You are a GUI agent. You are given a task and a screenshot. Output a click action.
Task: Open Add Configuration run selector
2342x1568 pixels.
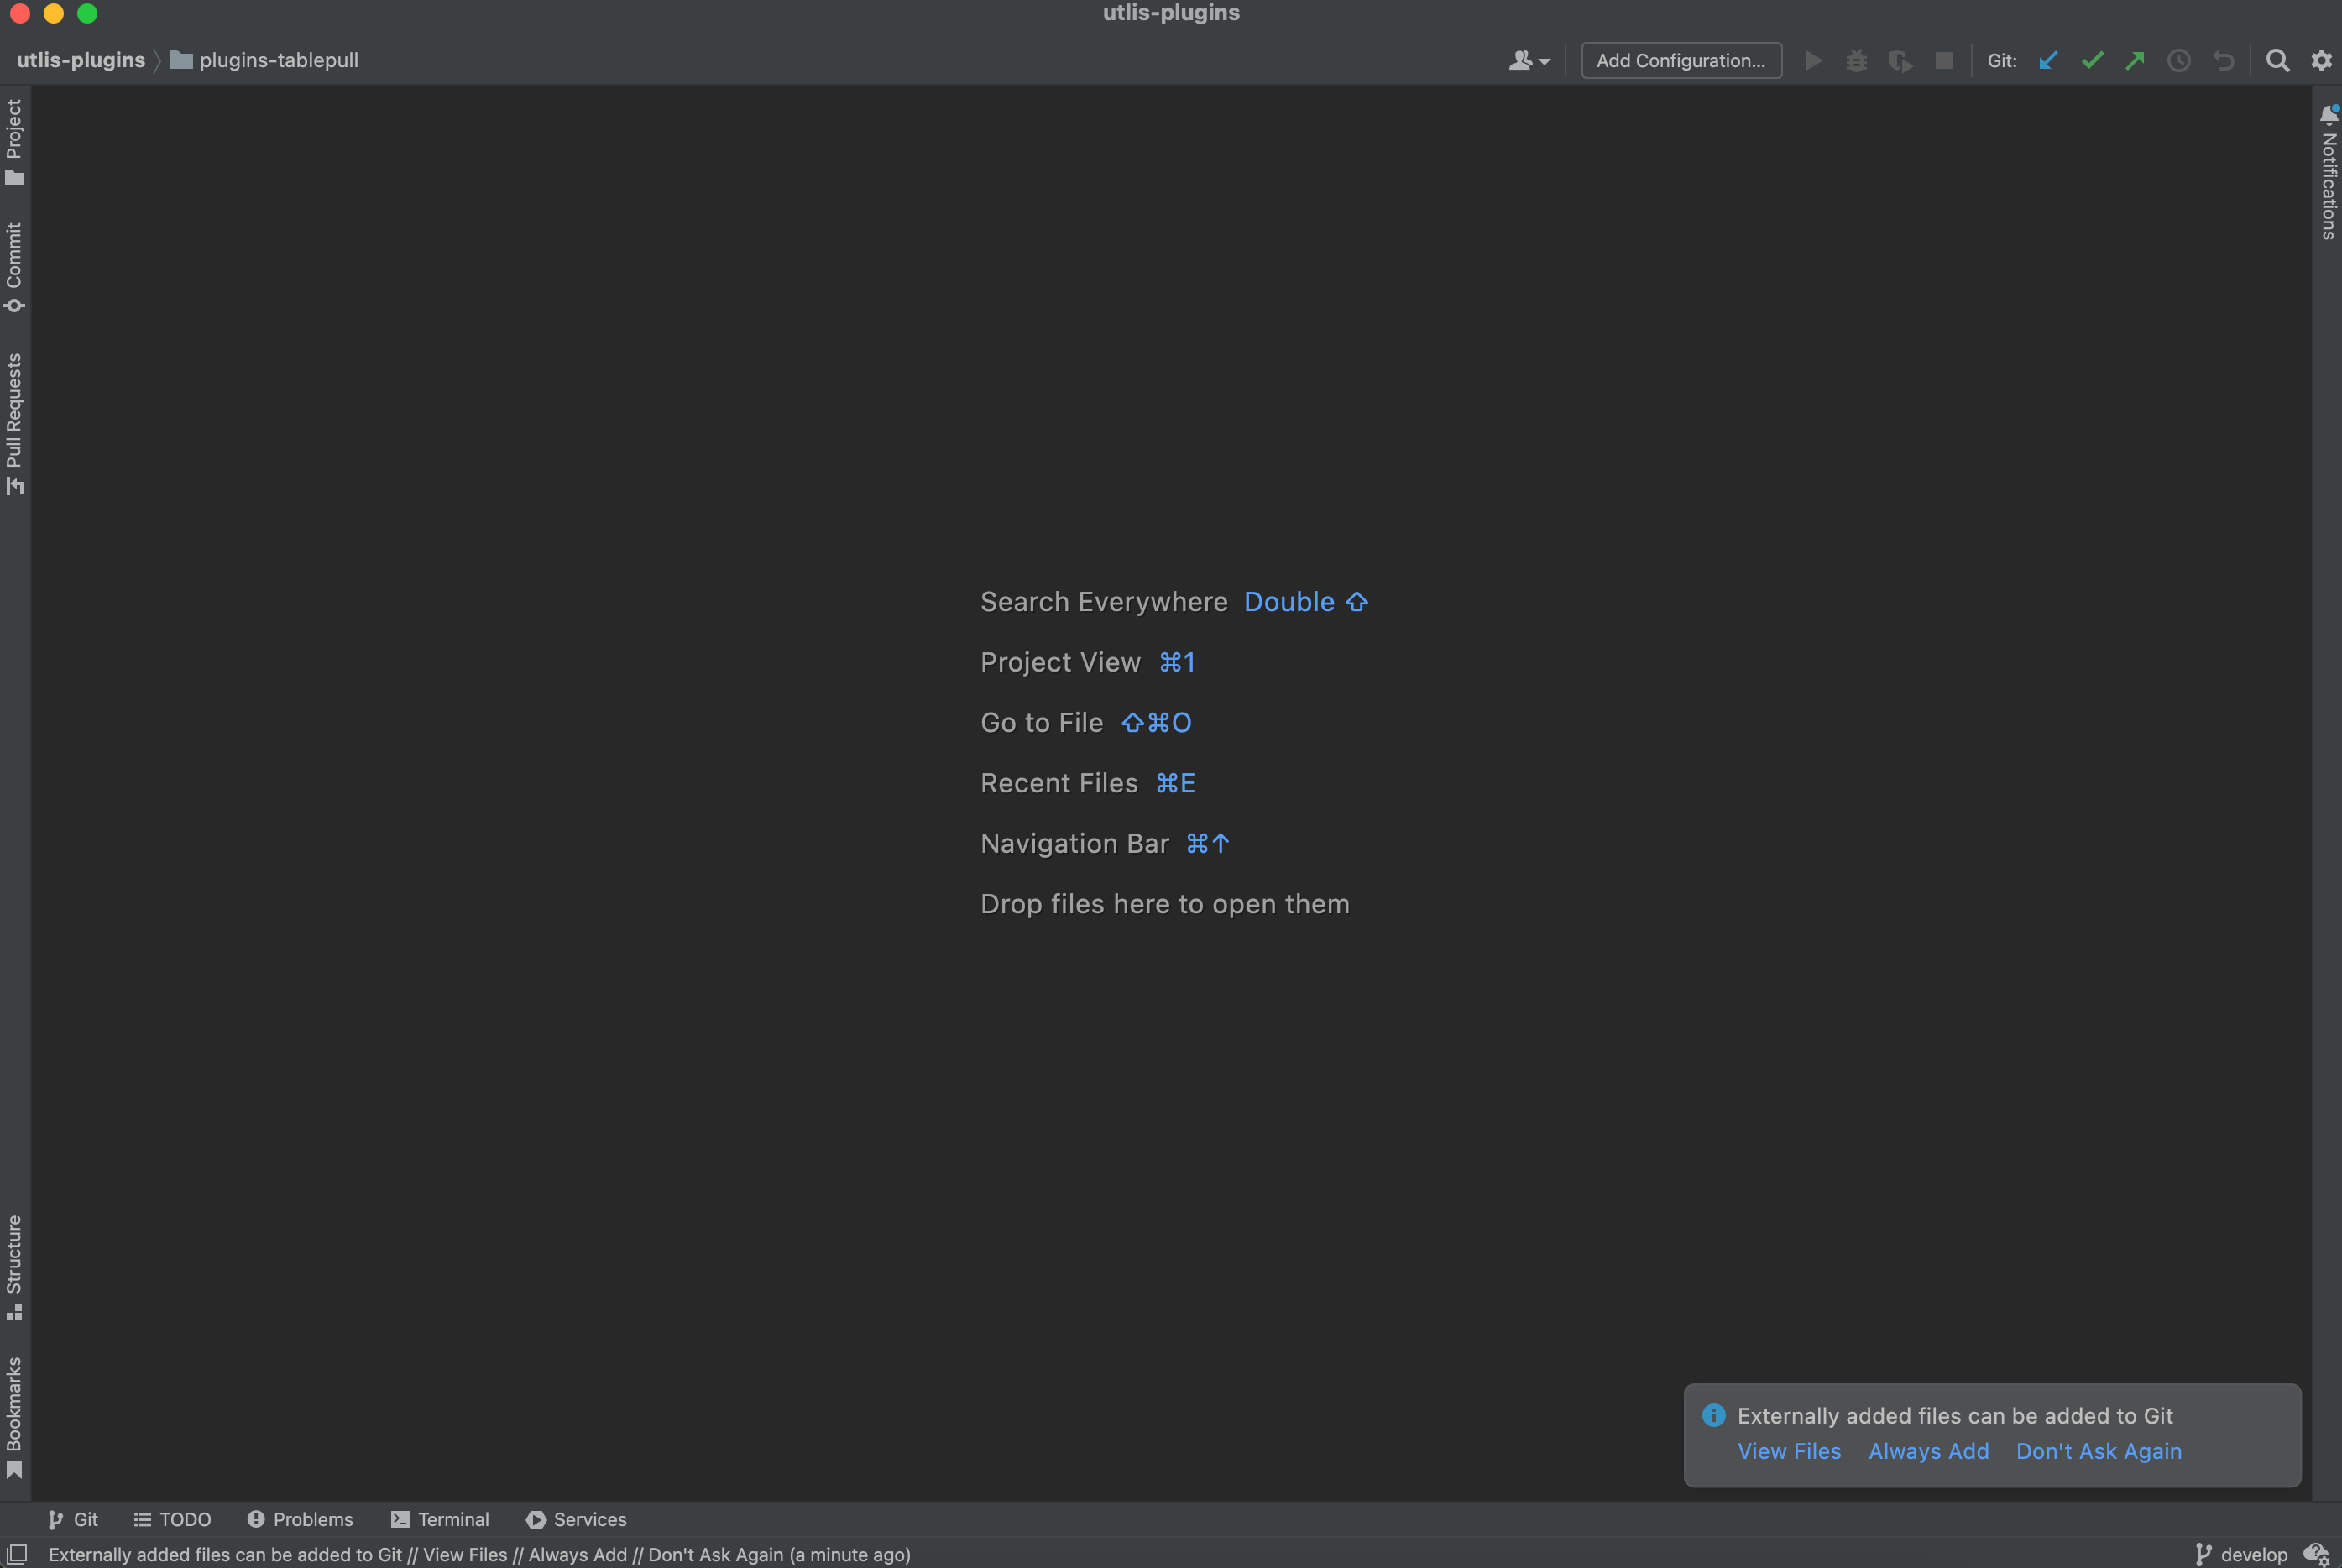1681,61
